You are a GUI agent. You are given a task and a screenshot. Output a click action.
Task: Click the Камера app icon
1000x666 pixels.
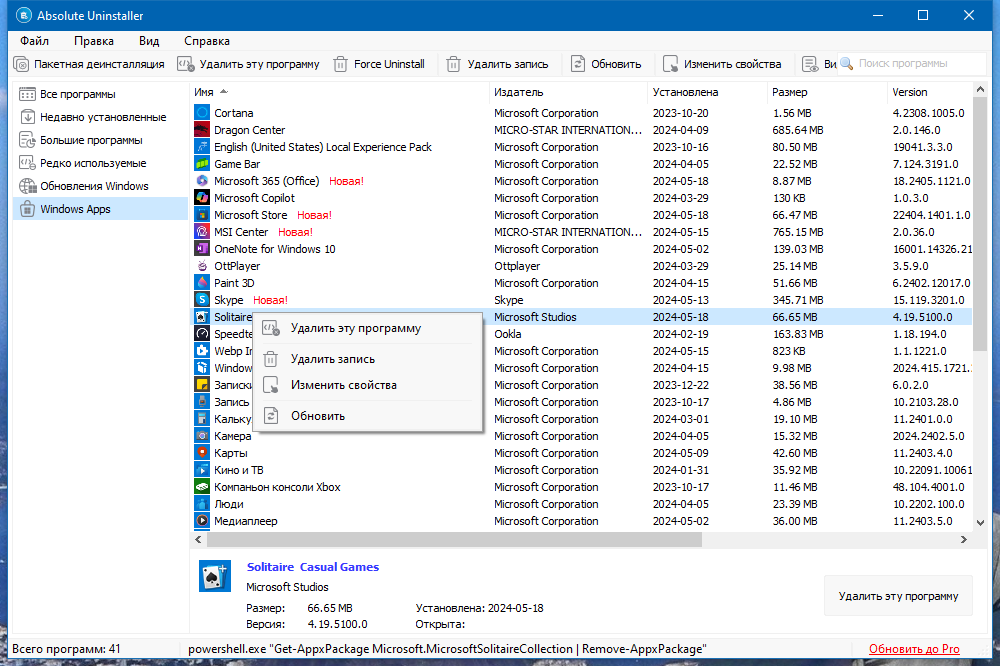(x=202, y=436)
